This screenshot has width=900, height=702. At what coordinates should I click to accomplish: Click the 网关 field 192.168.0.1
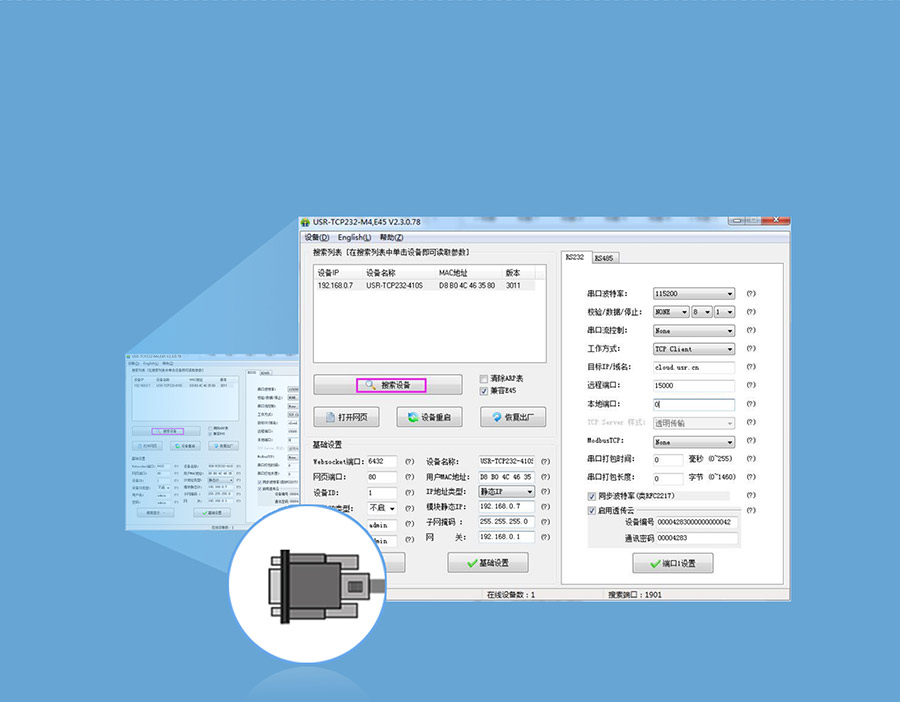tap(506, 537)
